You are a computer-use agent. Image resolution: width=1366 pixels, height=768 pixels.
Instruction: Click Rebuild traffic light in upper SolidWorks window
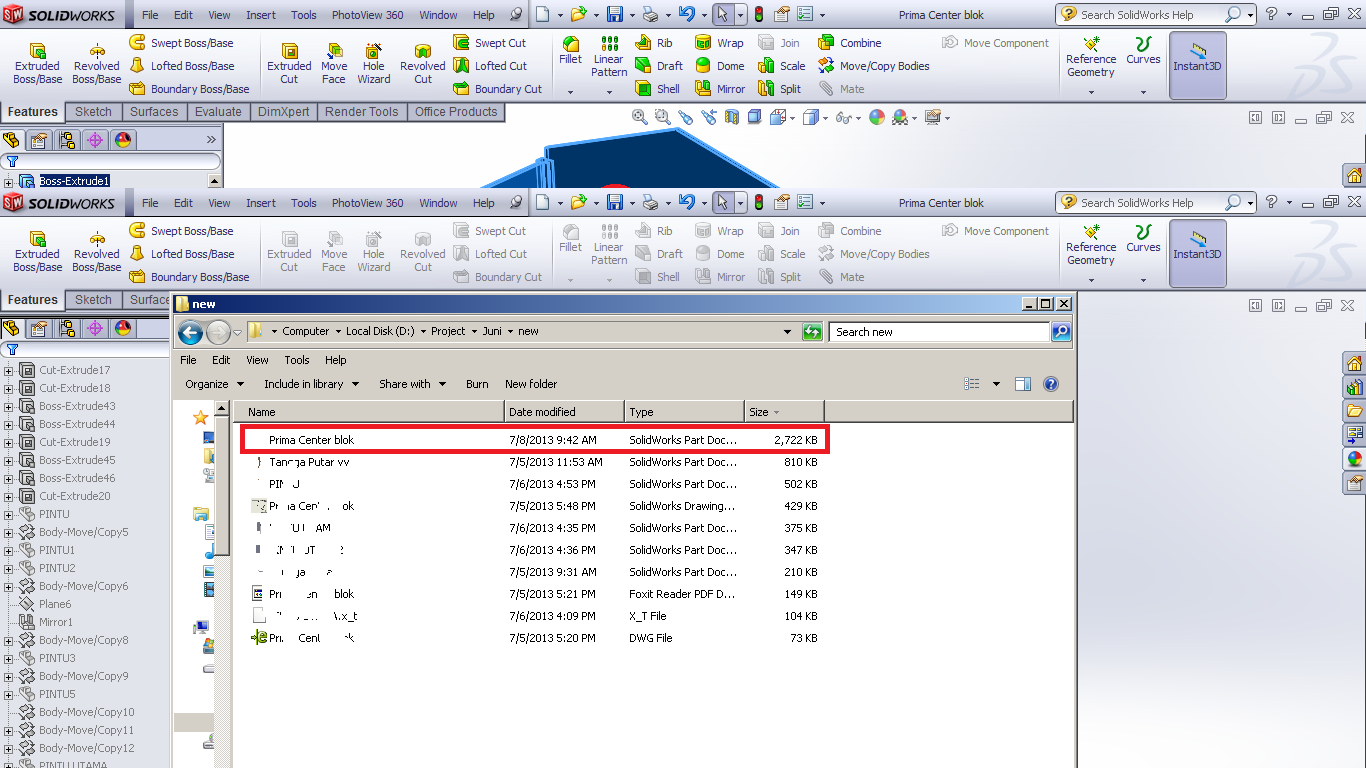pos(759,14)
